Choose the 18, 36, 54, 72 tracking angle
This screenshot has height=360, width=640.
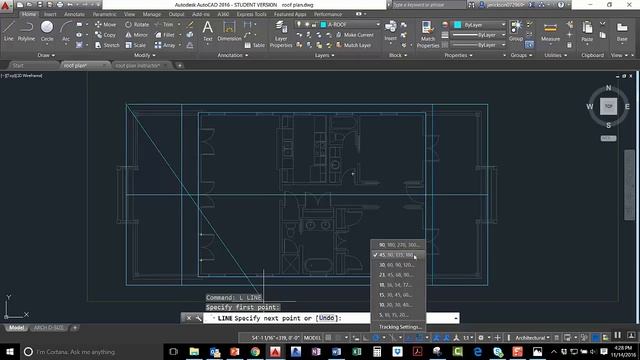(x=398, y=285)
